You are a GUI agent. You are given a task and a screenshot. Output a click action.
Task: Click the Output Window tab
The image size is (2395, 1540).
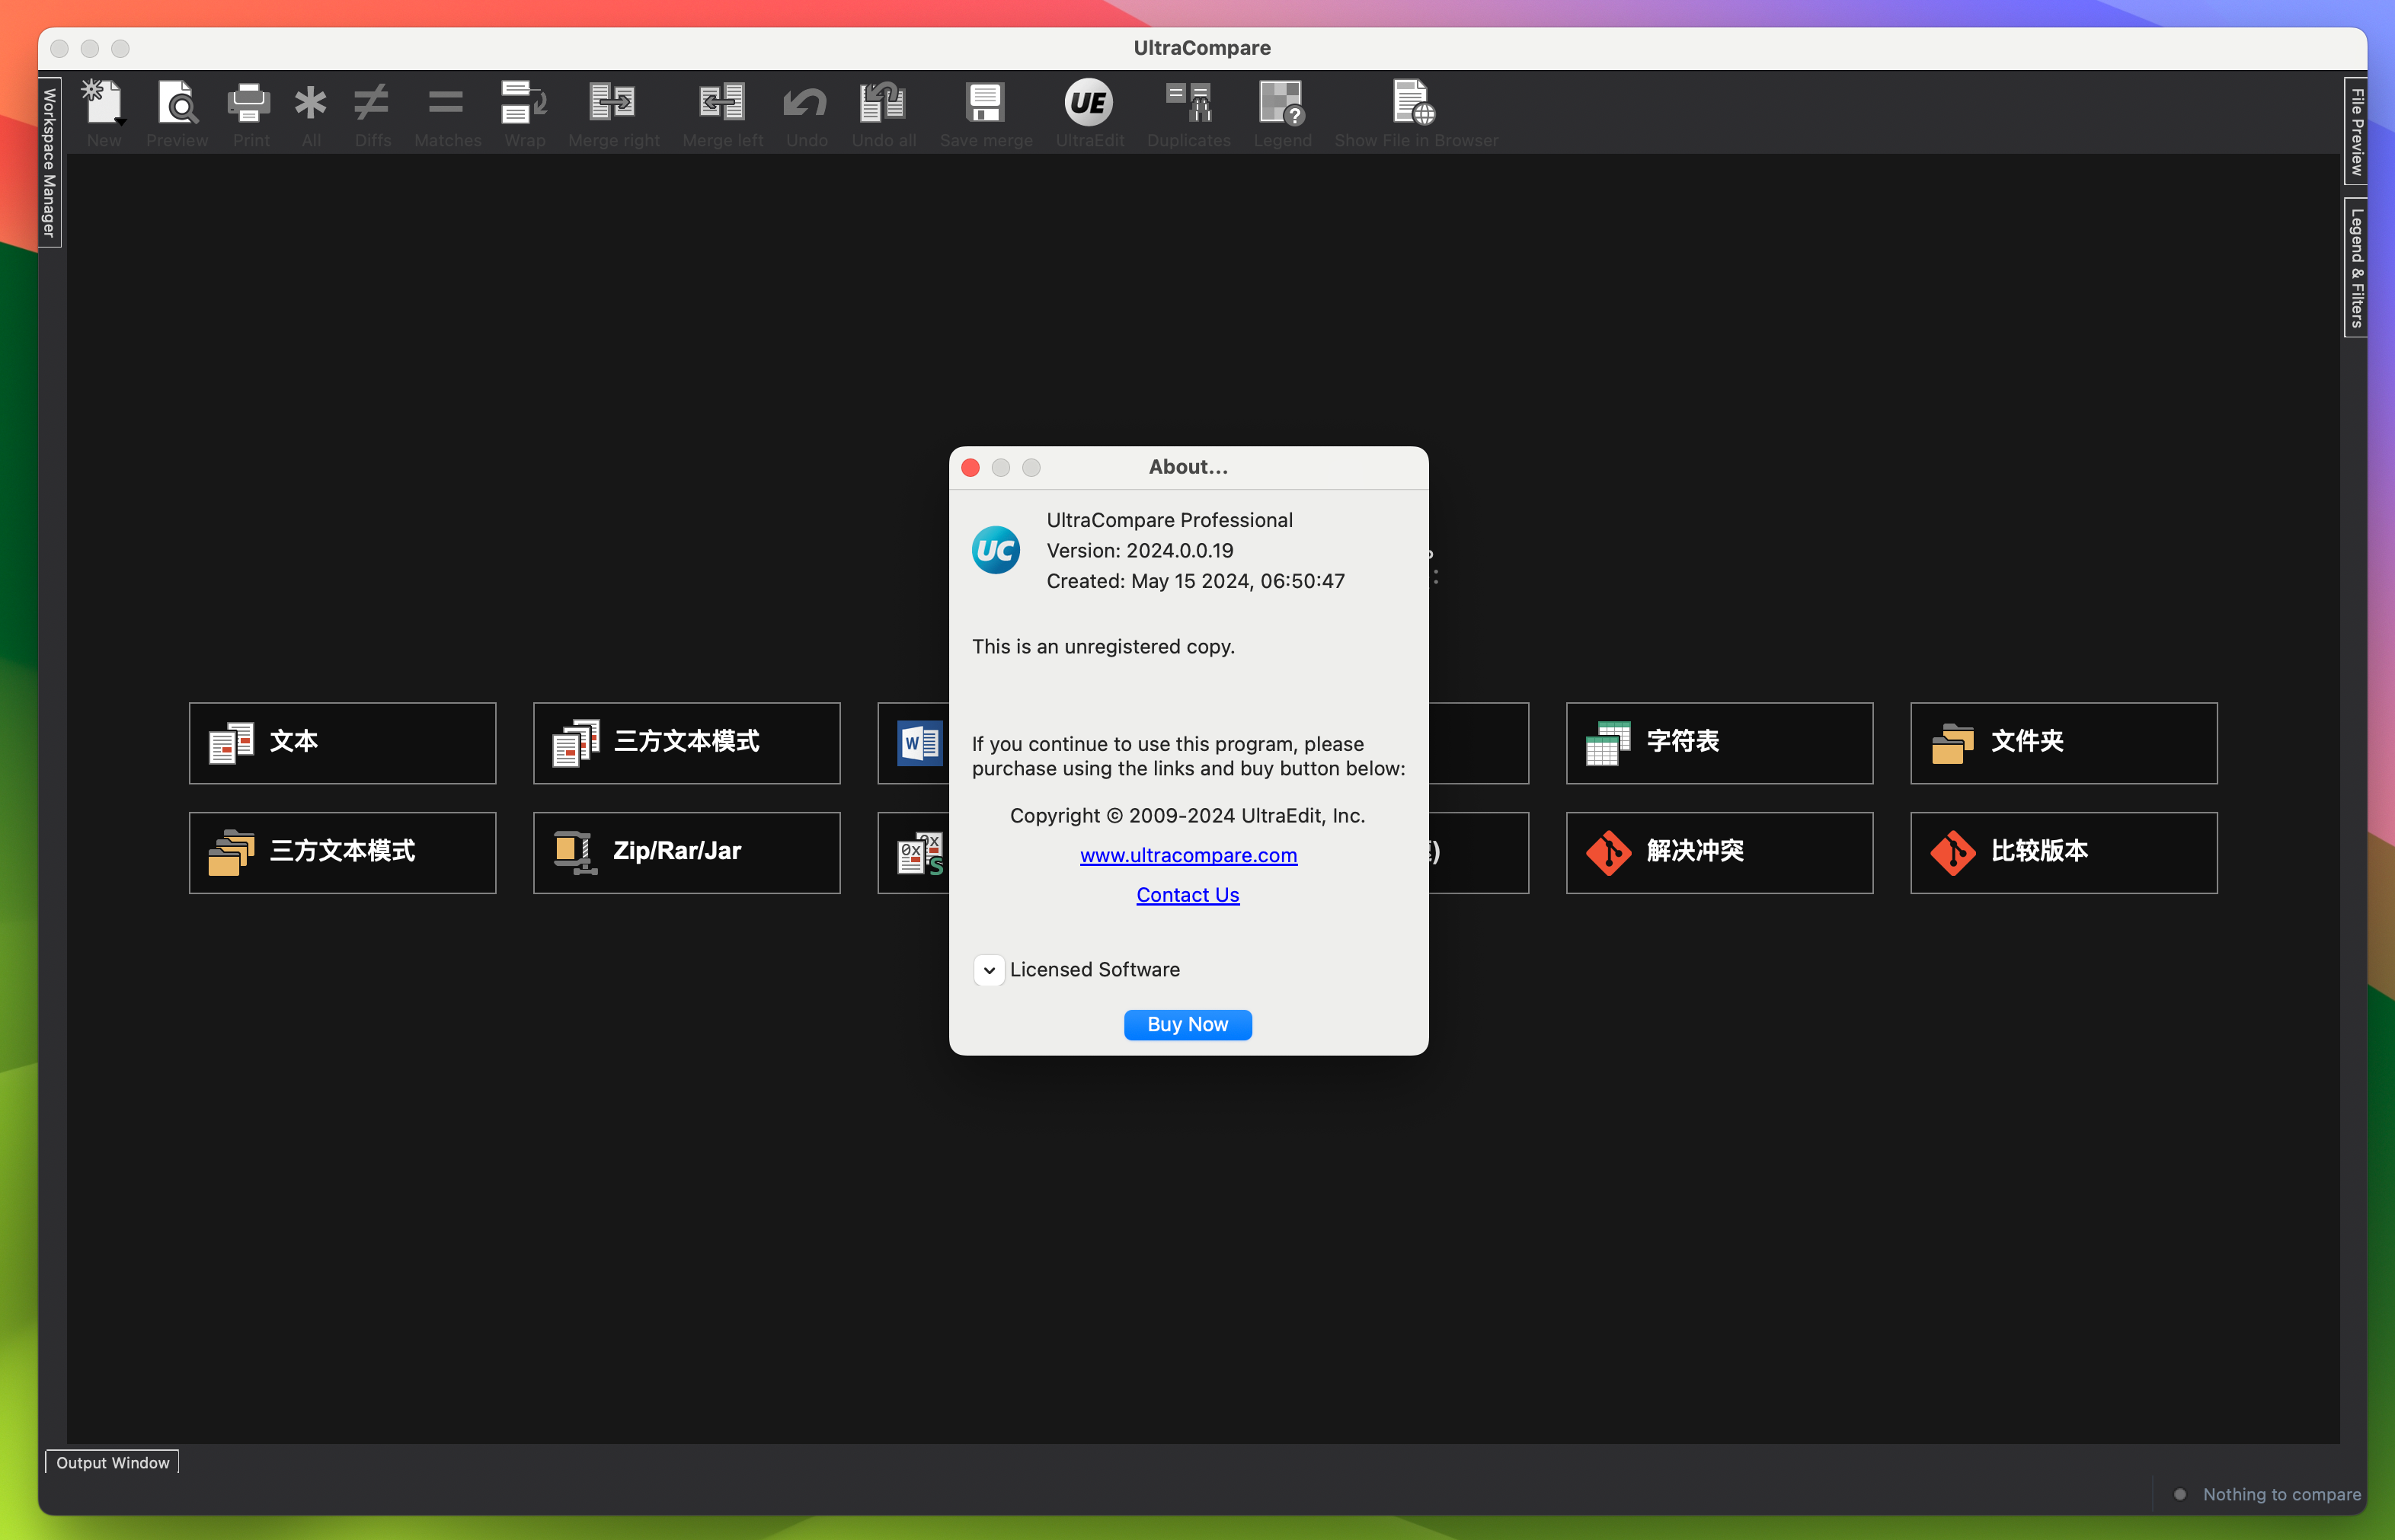(112, 1463)
